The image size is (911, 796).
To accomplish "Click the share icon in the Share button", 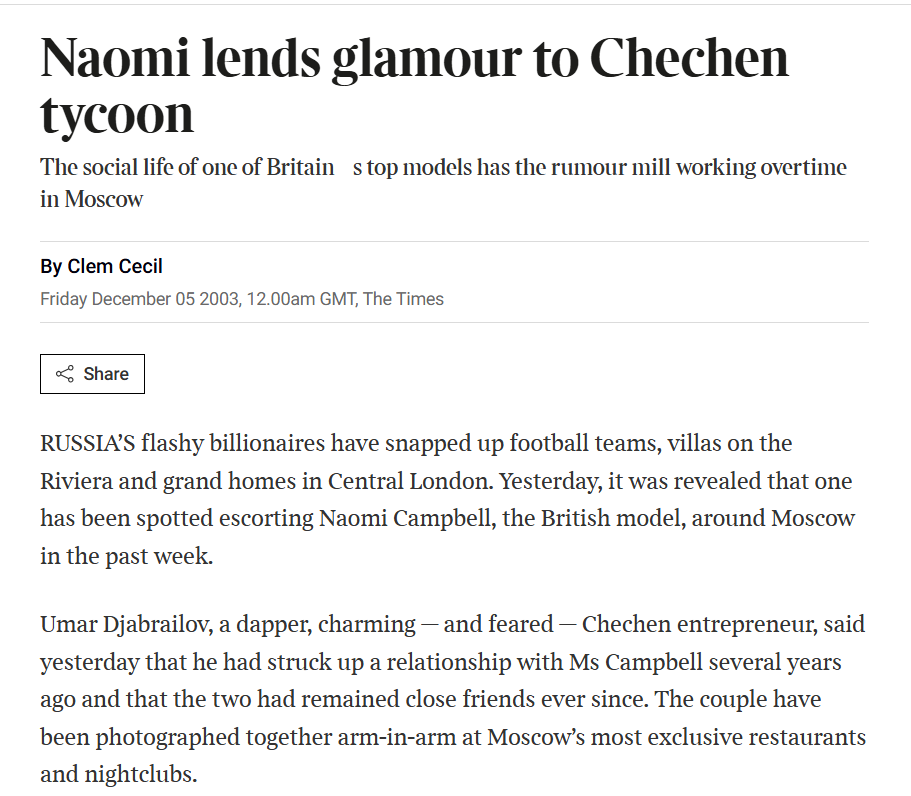I will 65,374.
